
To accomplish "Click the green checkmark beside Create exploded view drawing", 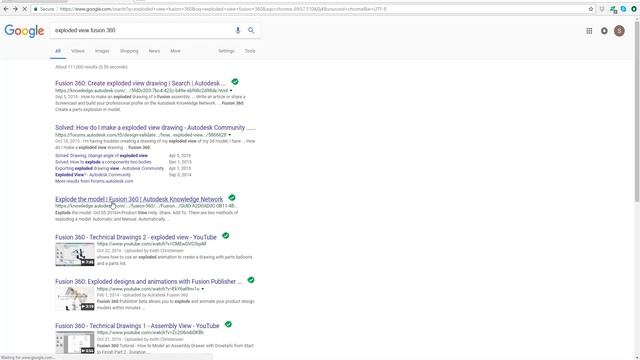I will tap(235, 82).
